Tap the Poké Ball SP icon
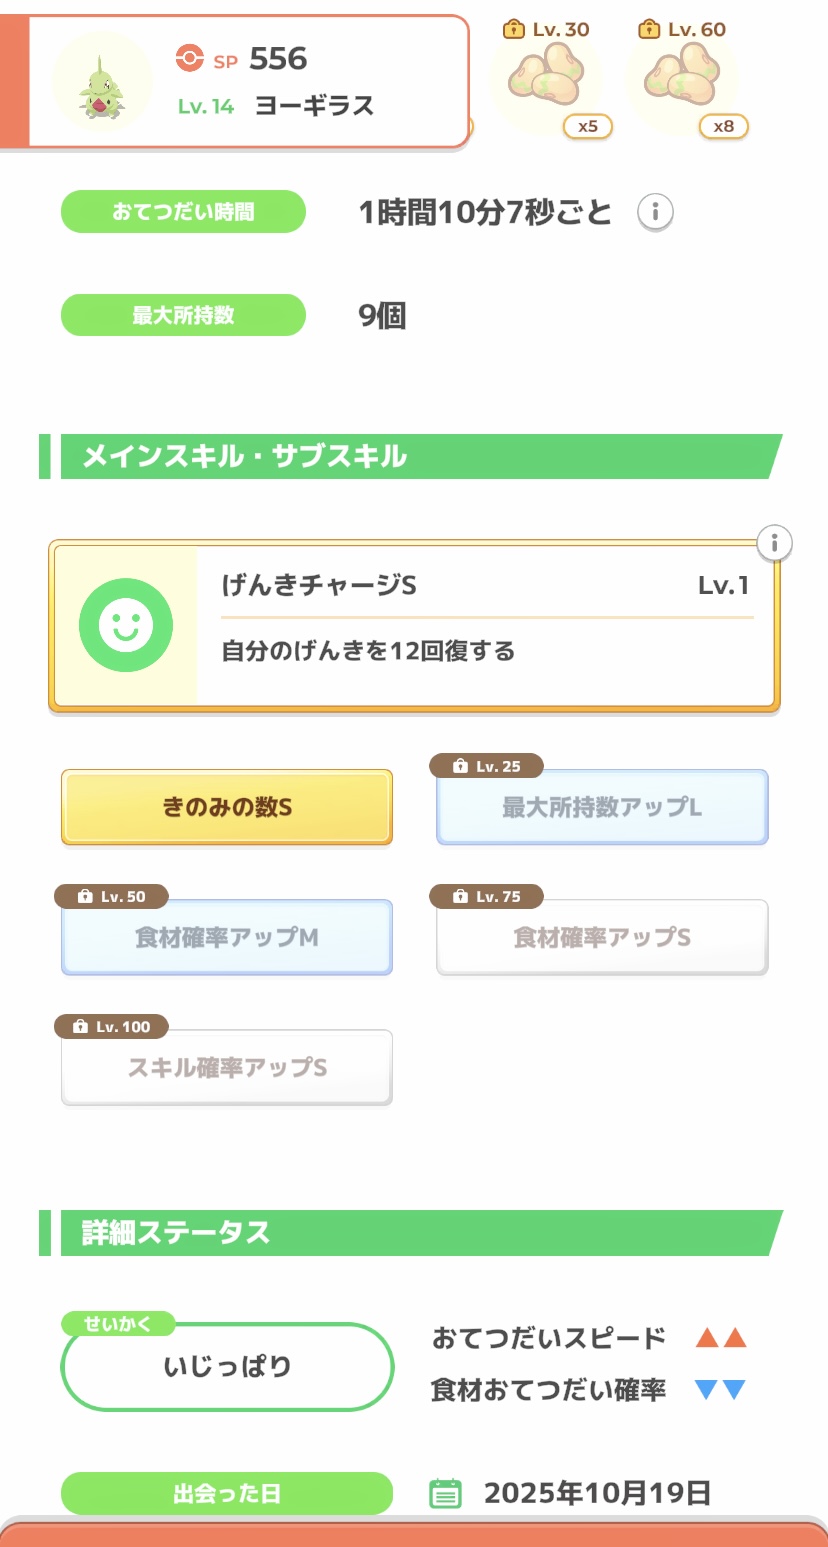The width and height of the screenshot is (828, 1547). click(x=189, y=59)
